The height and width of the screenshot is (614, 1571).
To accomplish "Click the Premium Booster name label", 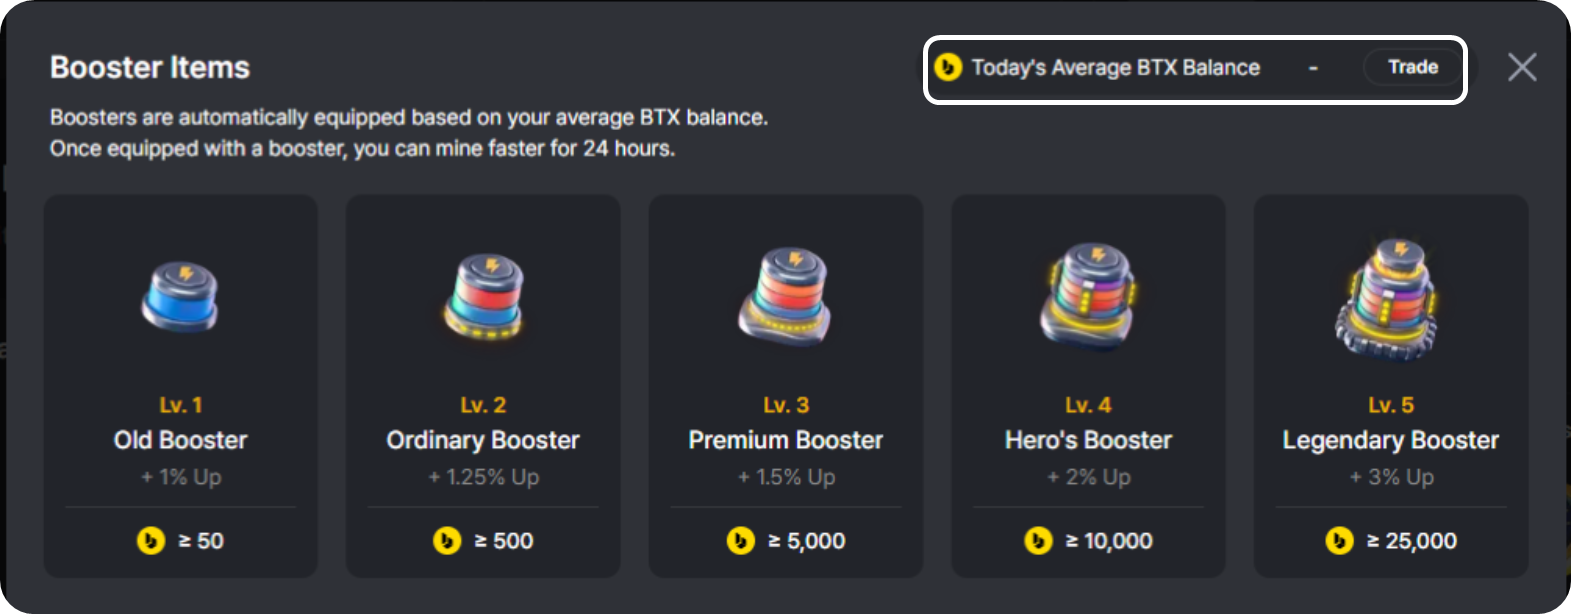I will tap(786, 440).
